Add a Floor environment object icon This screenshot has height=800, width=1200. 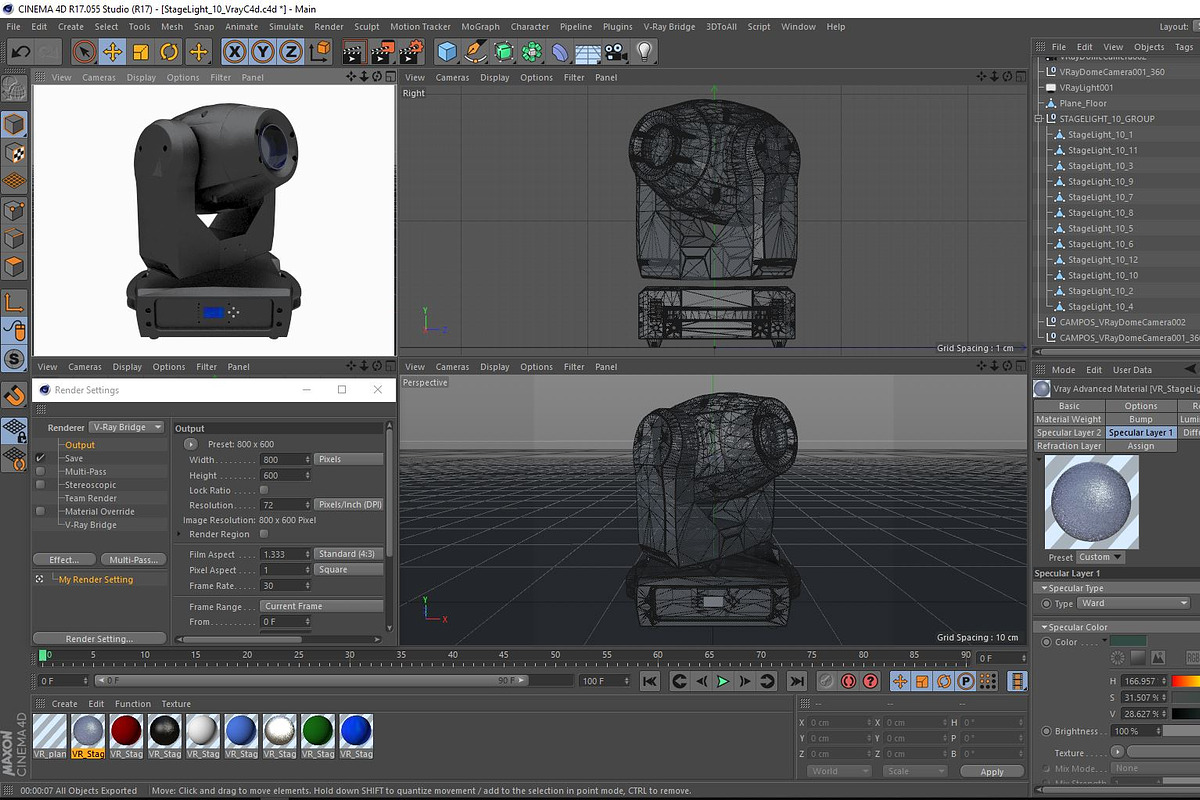pos(588,51)
